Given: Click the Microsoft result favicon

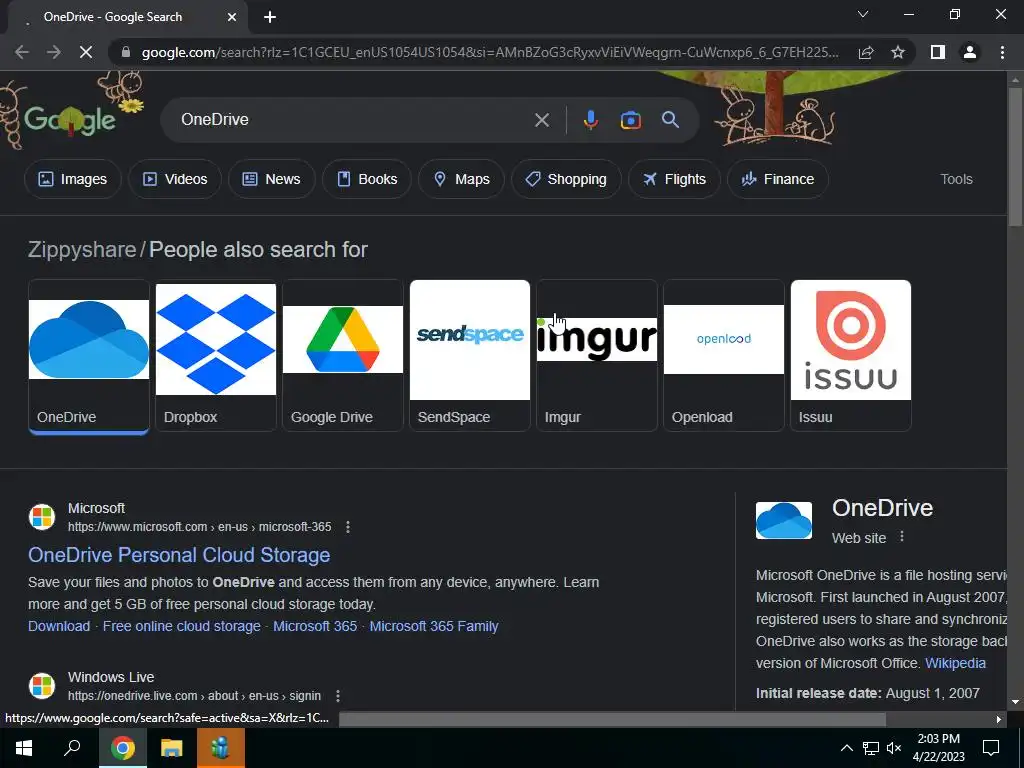Looking at the screenshot, I should (x=42, y=517).
